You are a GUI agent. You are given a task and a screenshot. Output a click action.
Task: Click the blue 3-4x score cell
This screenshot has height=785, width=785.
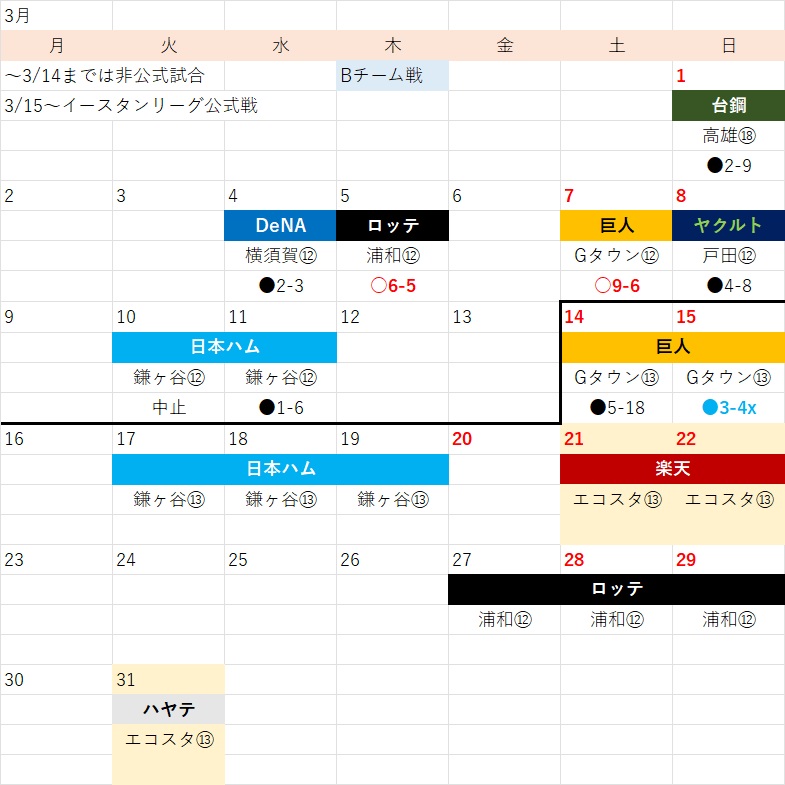(728, 407)
